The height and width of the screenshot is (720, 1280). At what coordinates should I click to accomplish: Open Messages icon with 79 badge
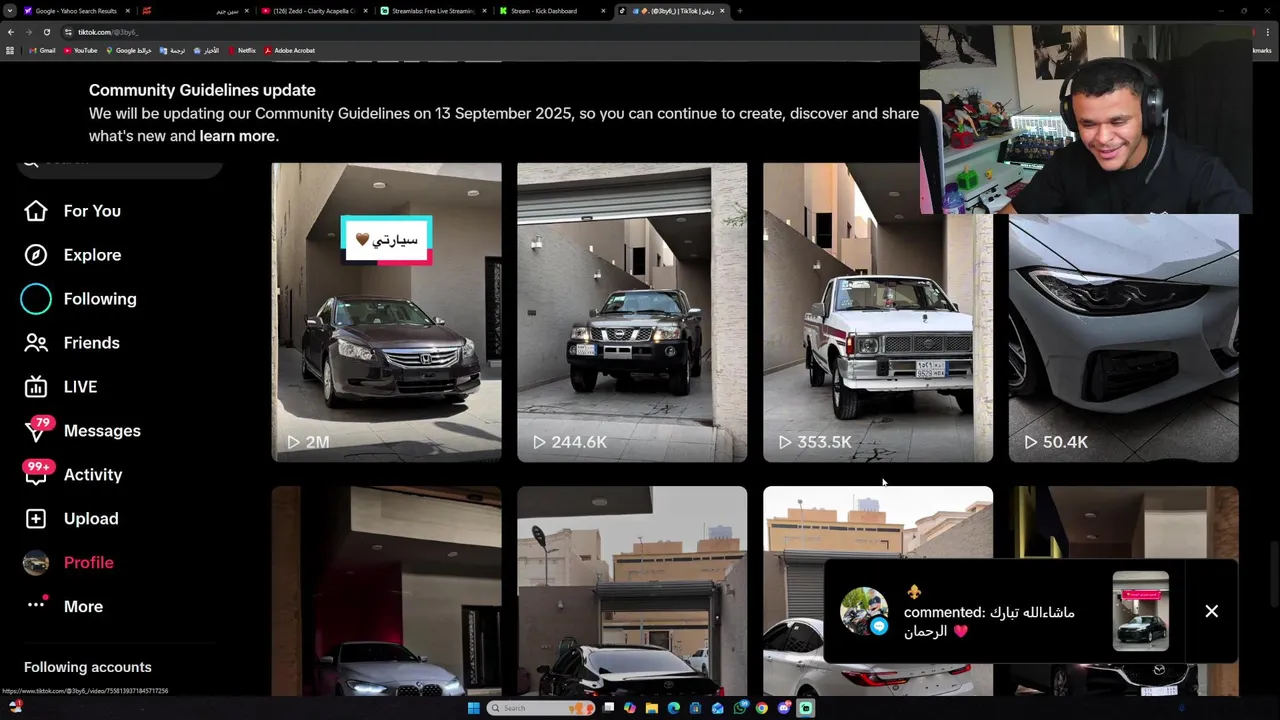coord(37,430)
